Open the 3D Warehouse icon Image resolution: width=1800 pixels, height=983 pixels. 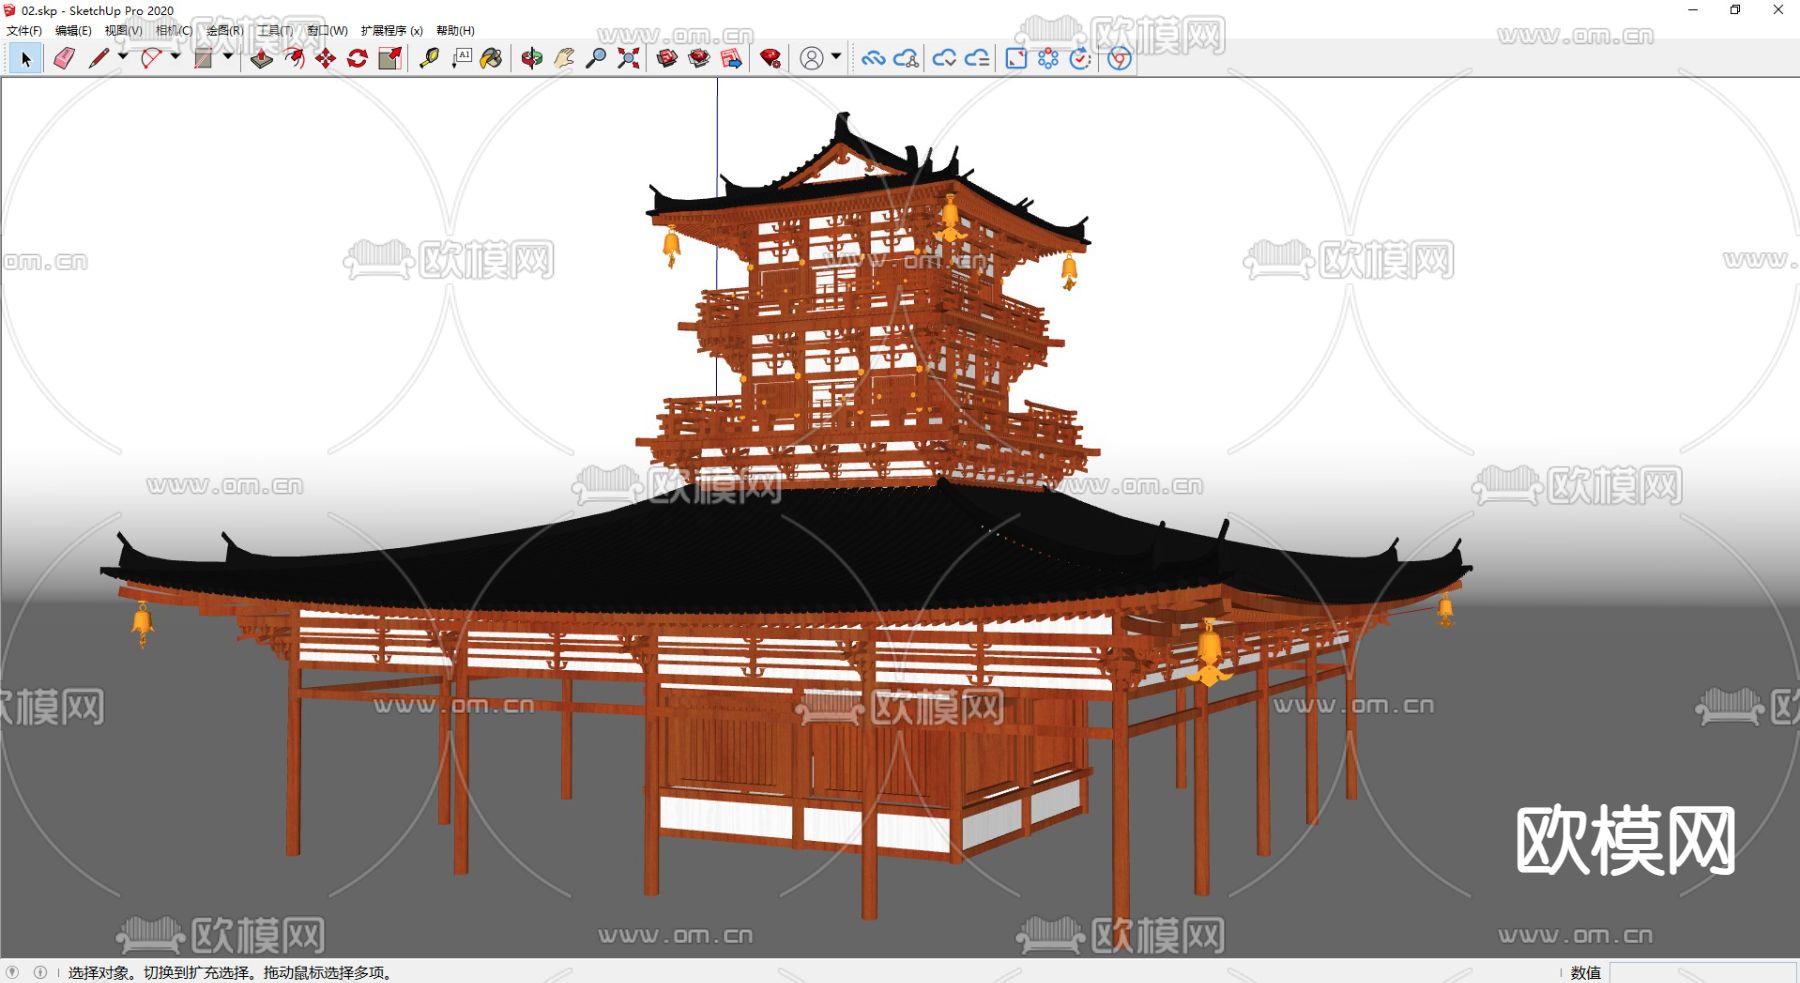tap(667, 59)
